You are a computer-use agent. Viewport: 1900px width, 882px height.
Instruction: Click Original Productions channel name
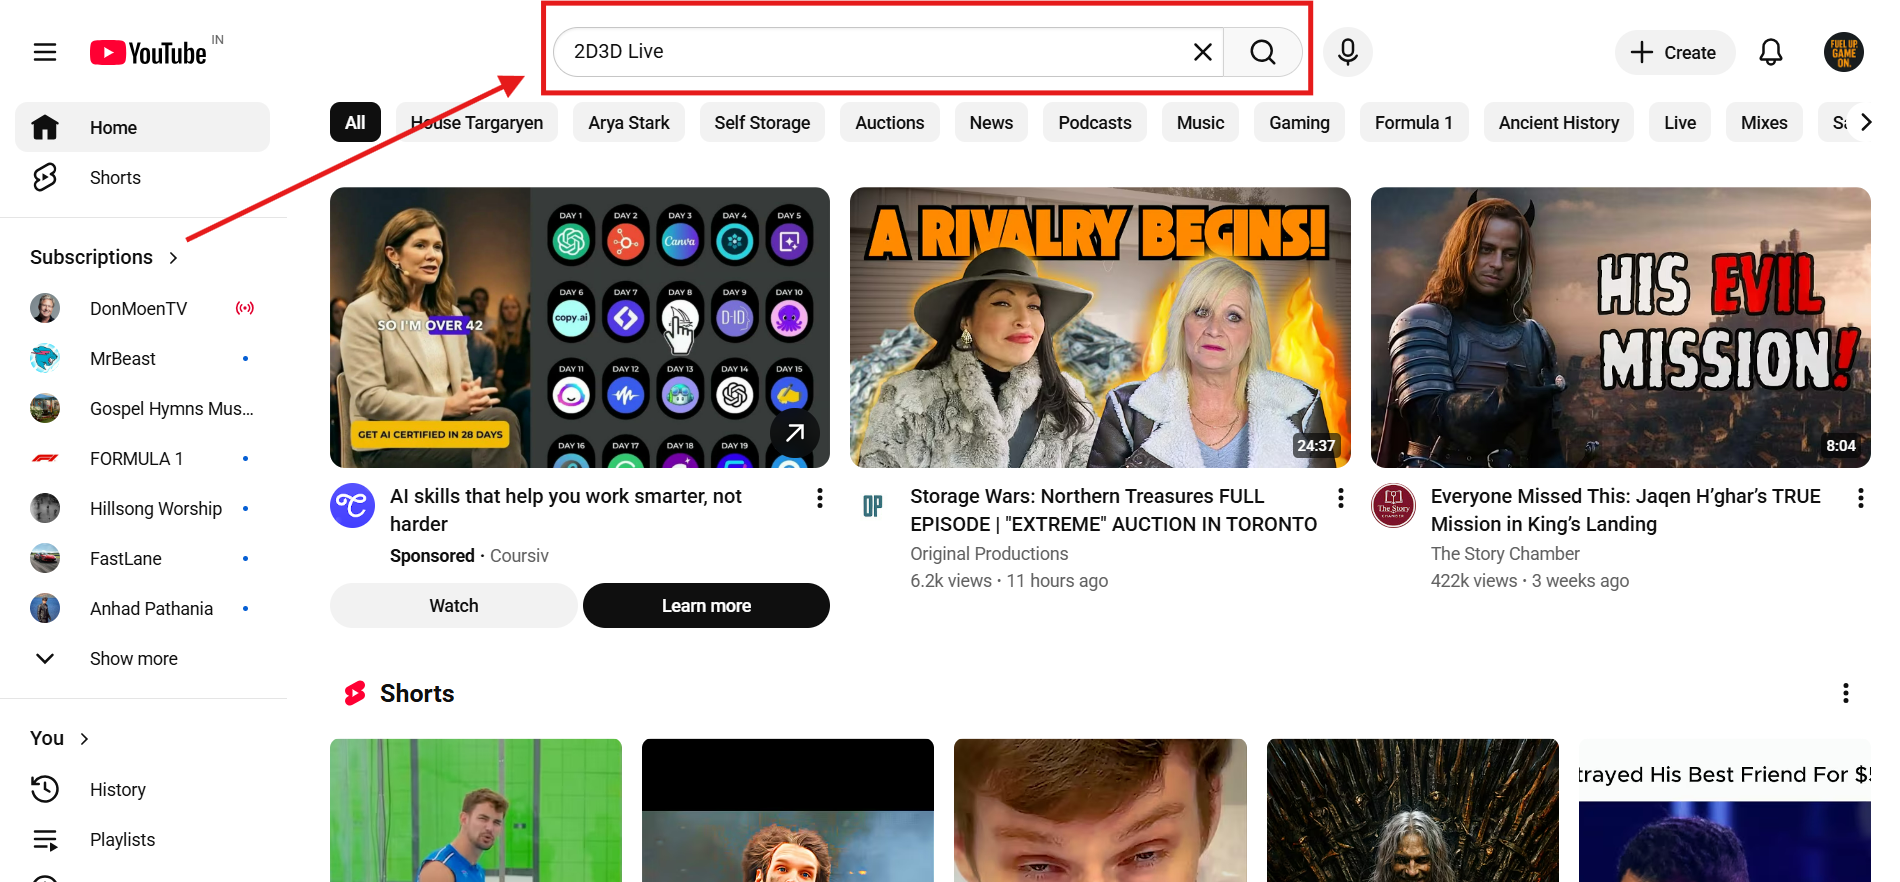[x=989, y=553]
